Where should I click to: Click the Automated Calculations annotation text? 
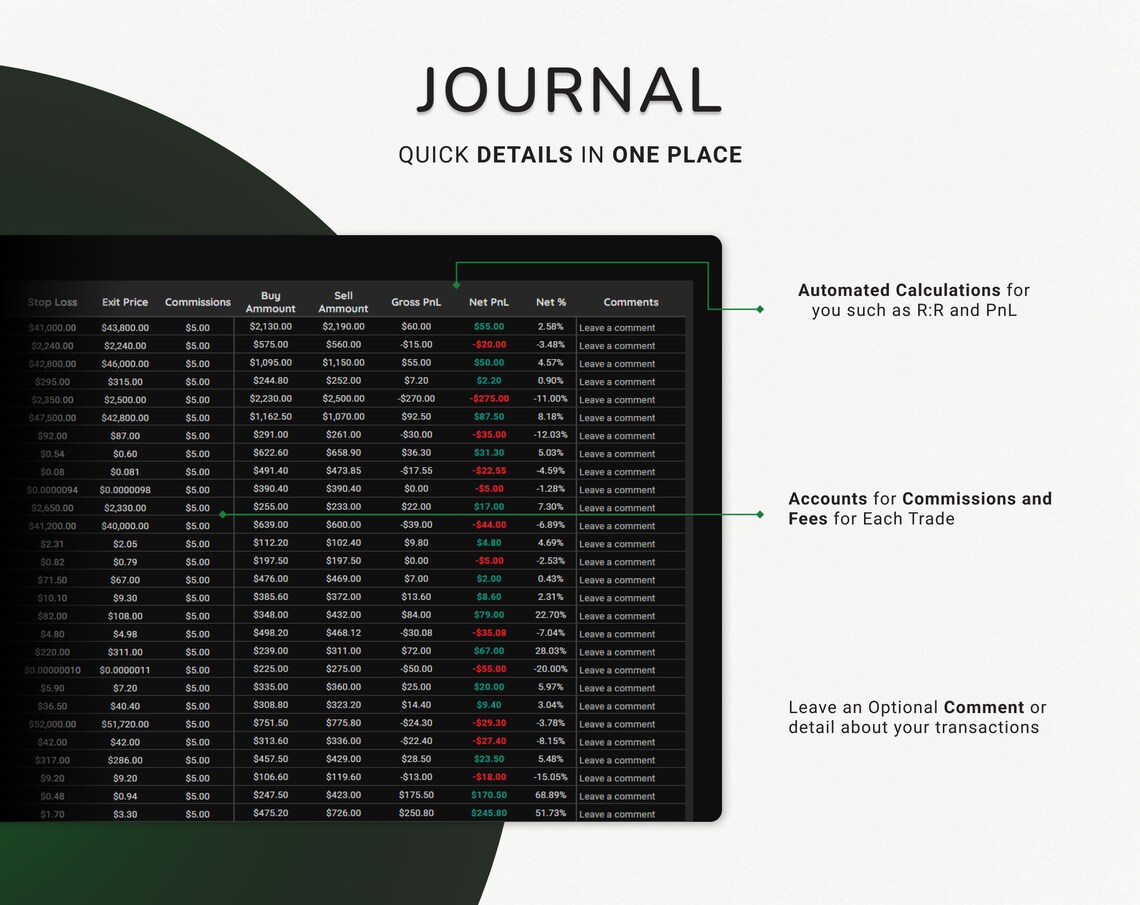point(914,301)
